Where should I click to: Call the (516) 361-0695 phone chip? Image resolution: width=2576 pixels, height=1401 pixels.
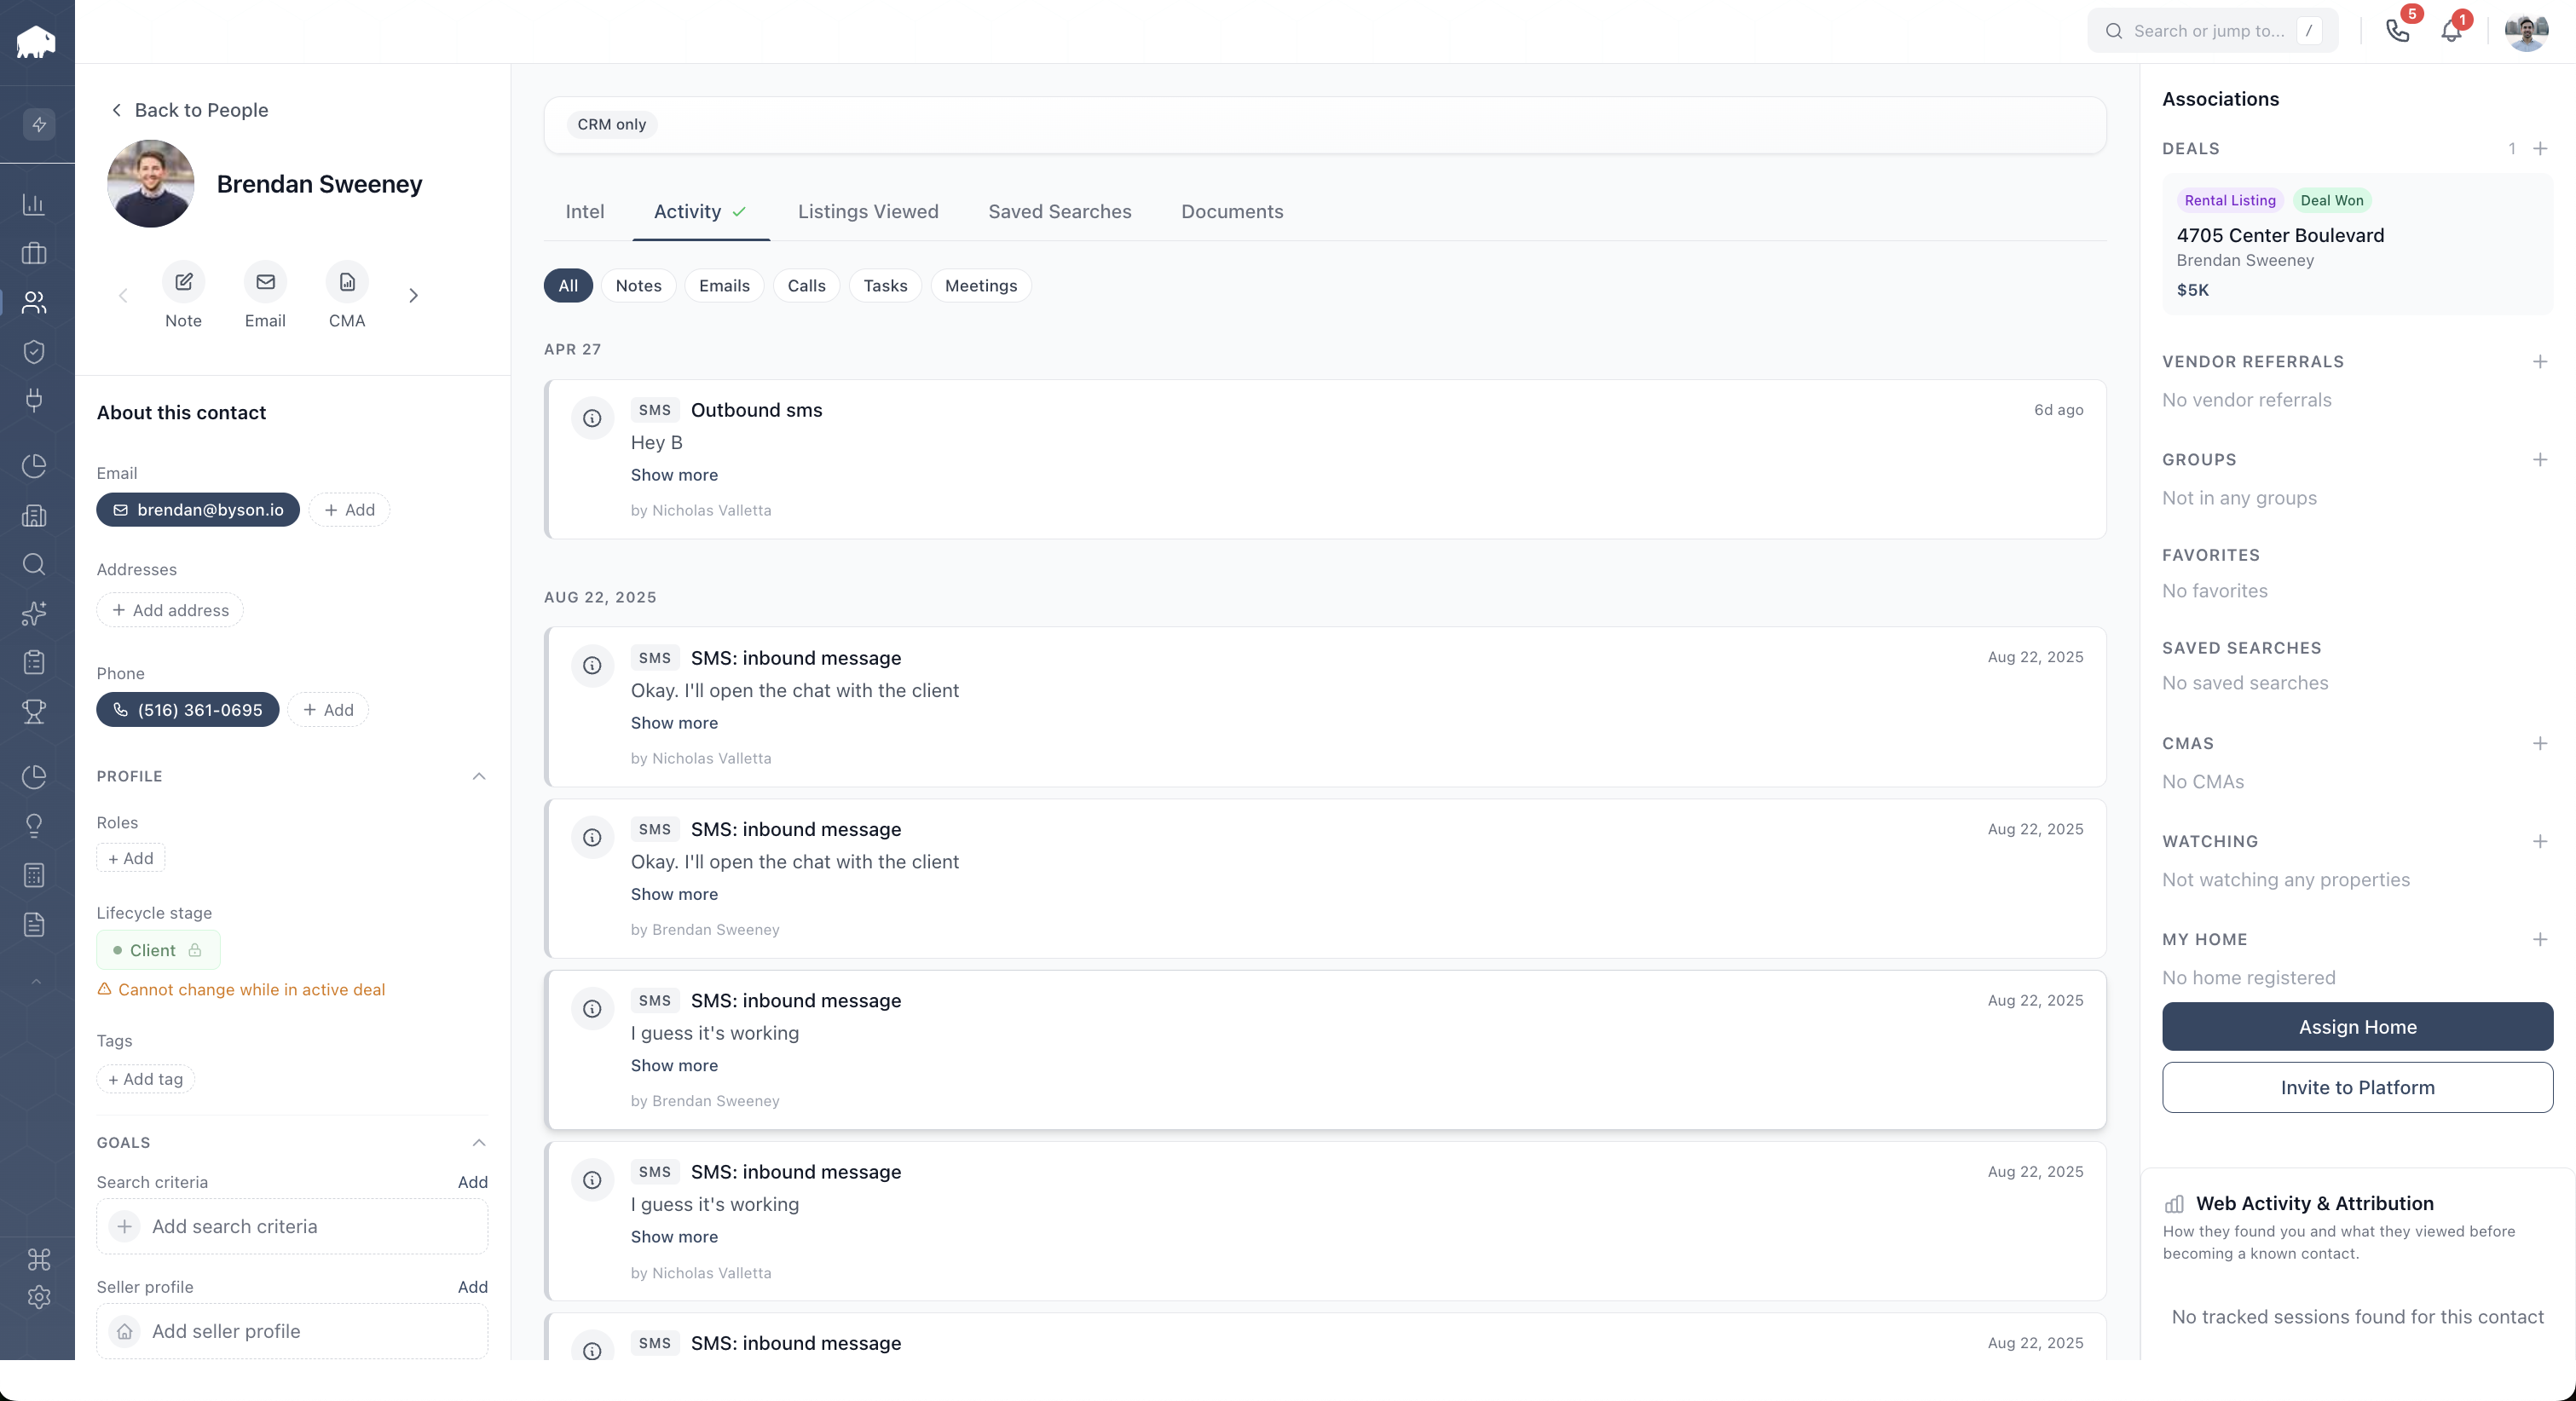click(188, 710)
